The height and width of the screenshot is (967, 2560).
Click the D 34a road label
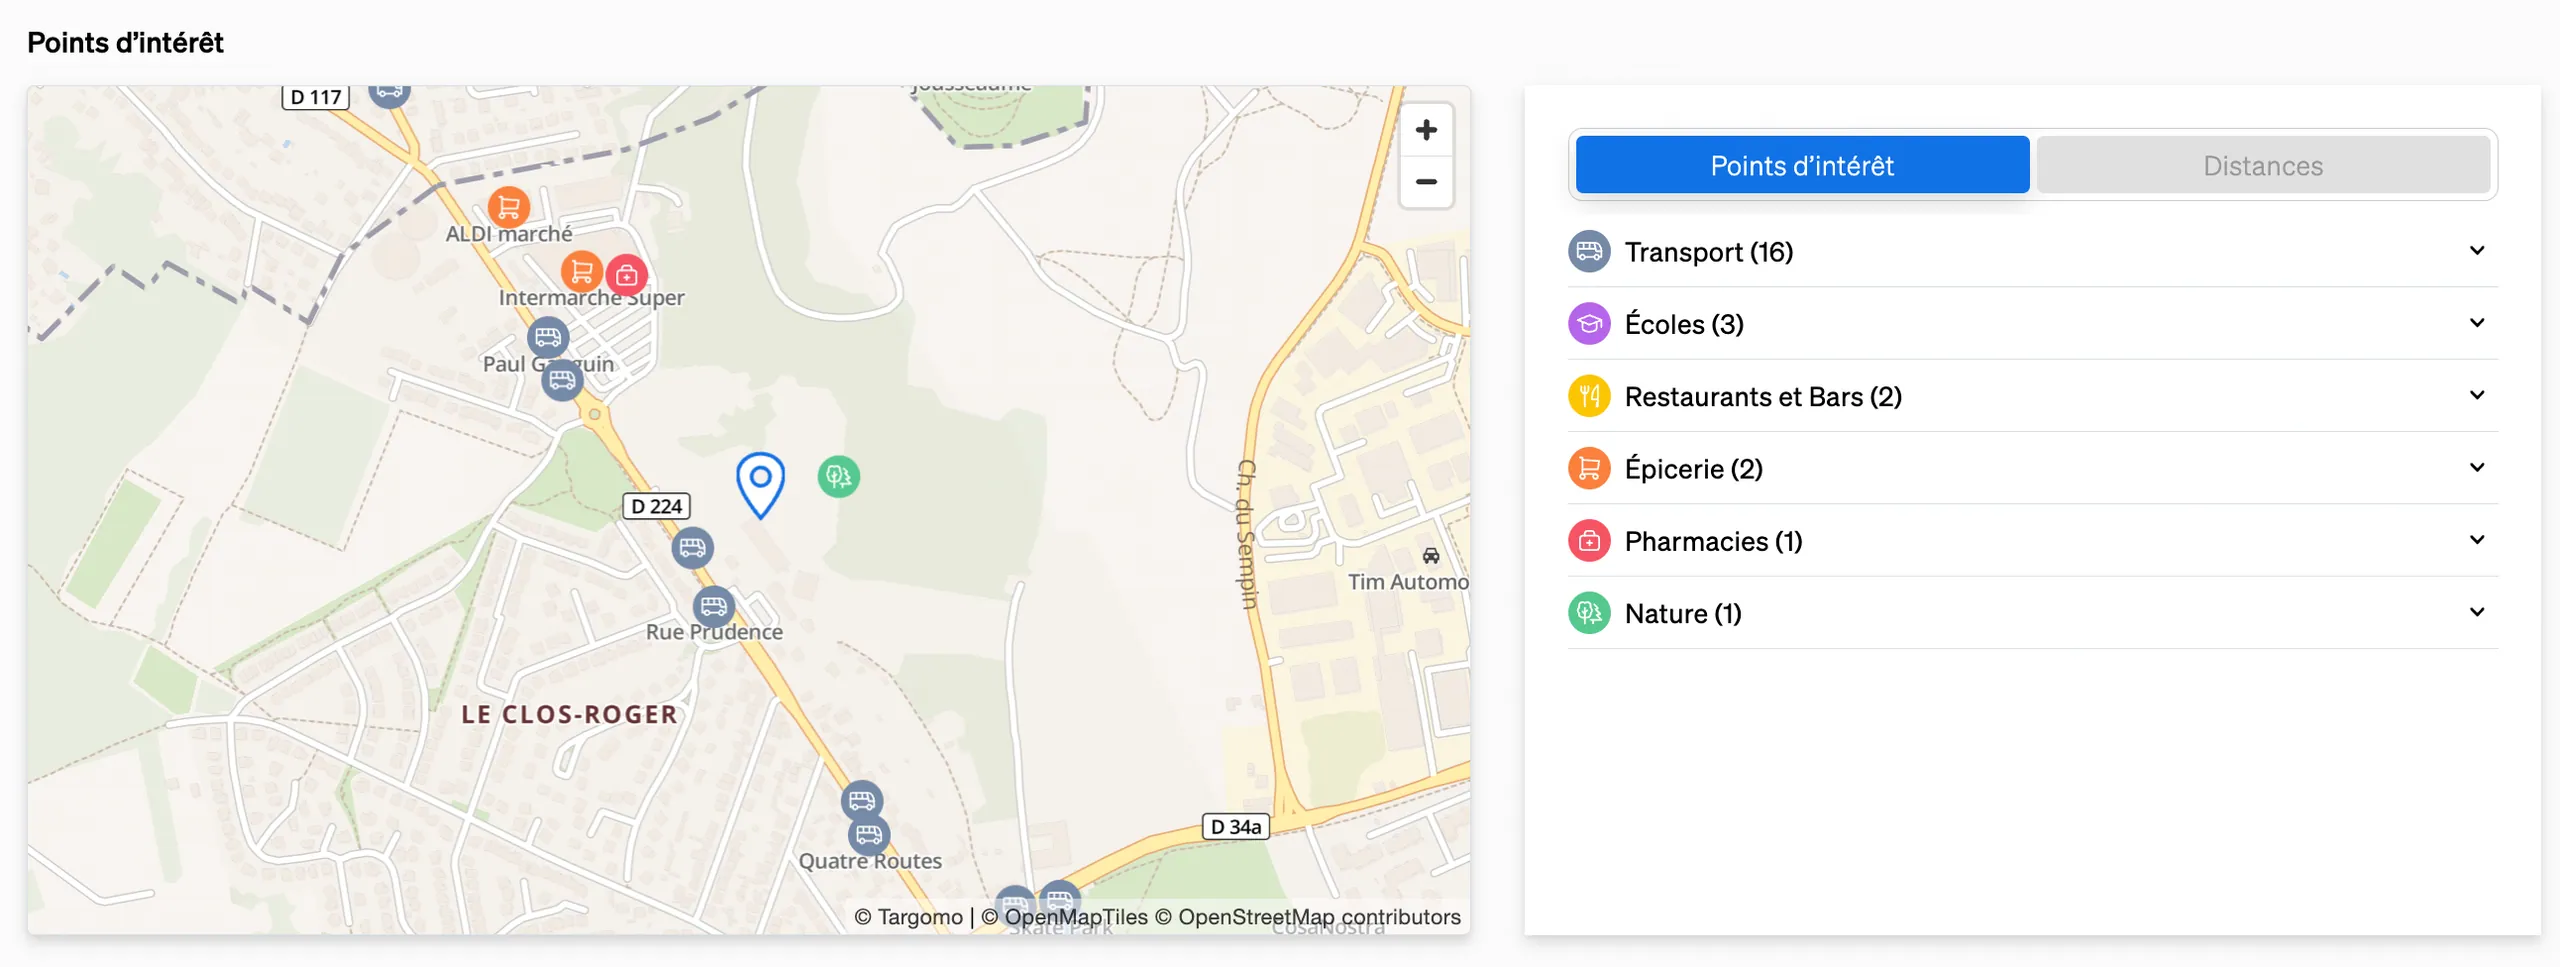[x=1235, y=827]
